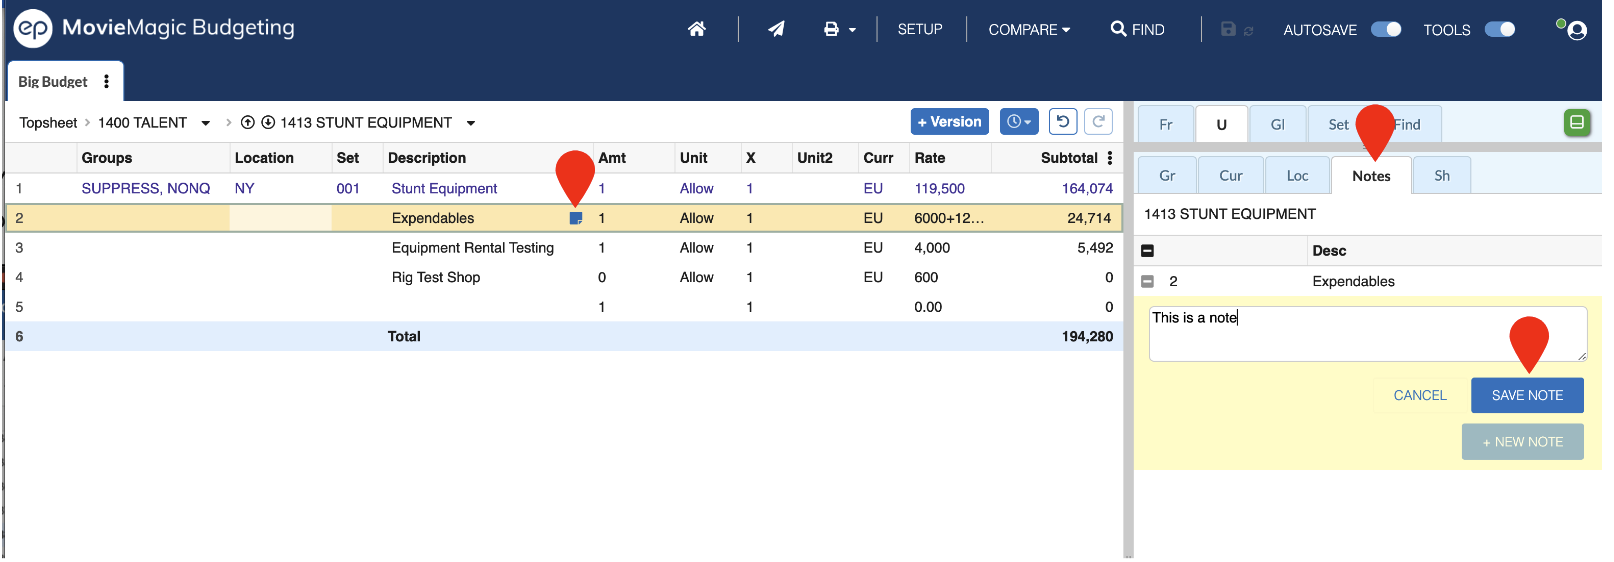Select the Notes tab
The width and height of the screenshot is (1614, 562).
pyautogui.click(x=1371, y=176)
